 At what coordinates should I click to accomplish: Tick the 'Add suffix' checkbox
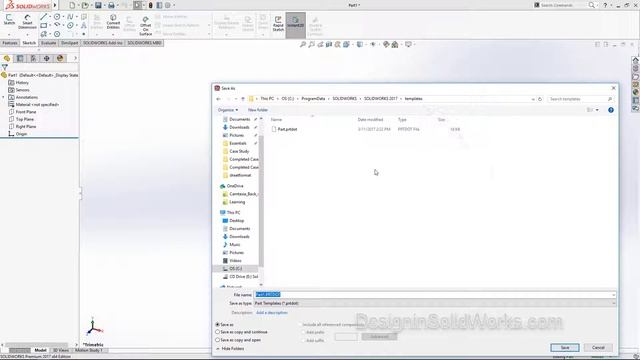click(304, 340)
